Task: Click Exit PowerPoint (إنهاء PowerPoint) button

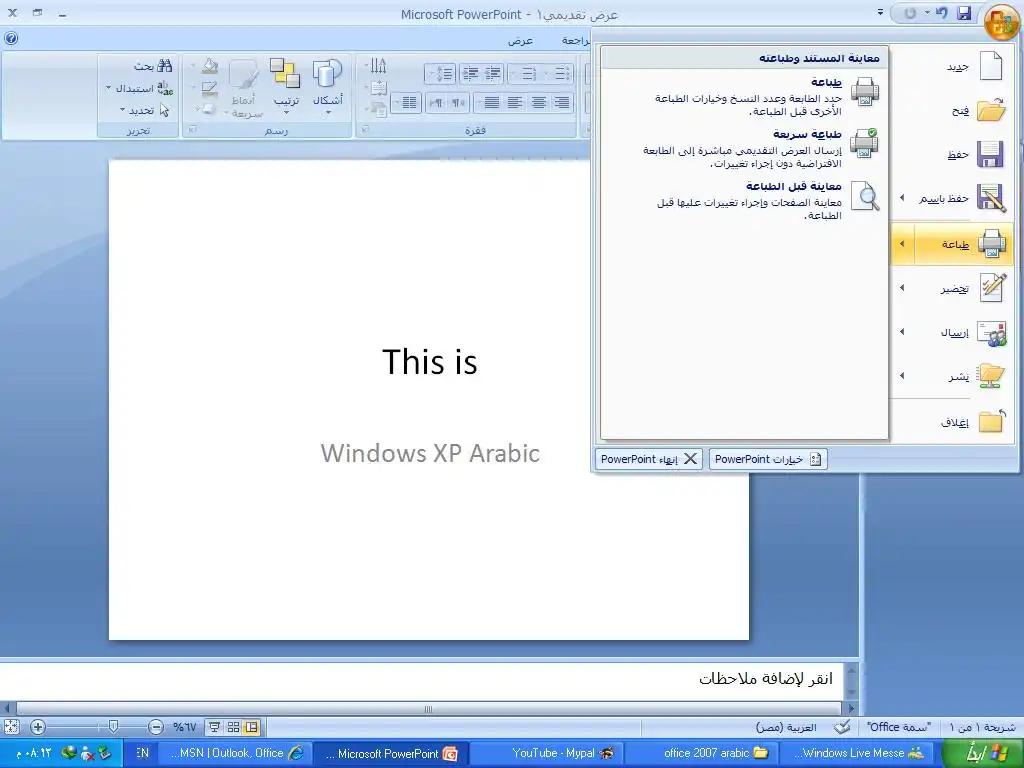Action: pos(648,459)
